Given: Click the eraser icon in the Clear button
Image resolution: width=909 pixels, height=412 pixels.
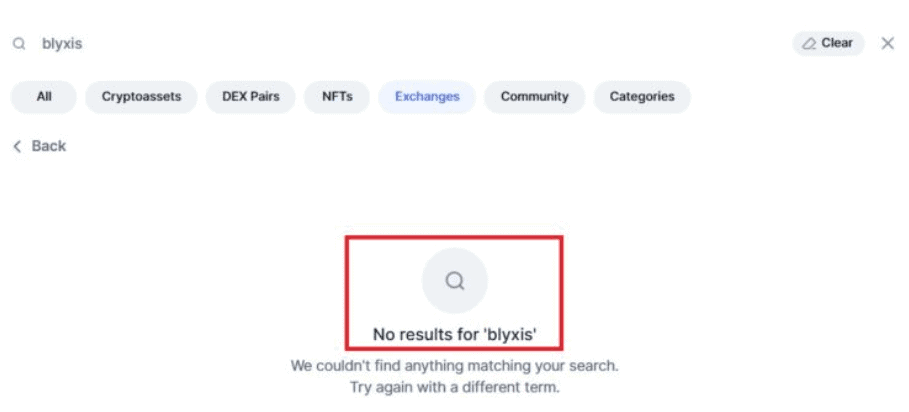Looking at the screenshot, I should tap(809, 44).
